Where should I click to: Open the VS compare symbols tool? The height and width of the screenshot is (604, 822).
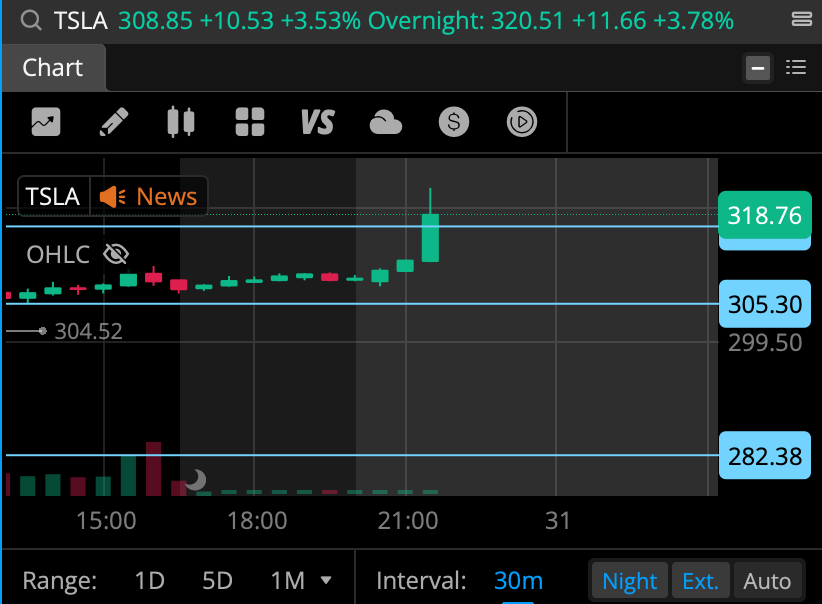318,122
